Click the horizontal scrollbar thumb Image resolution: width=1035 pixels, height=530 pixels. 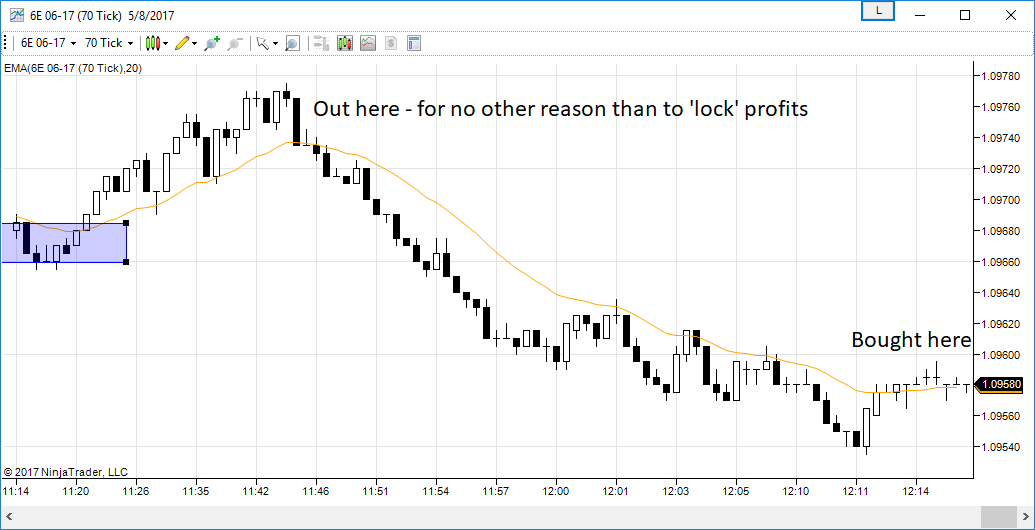tap(1001, 515)
